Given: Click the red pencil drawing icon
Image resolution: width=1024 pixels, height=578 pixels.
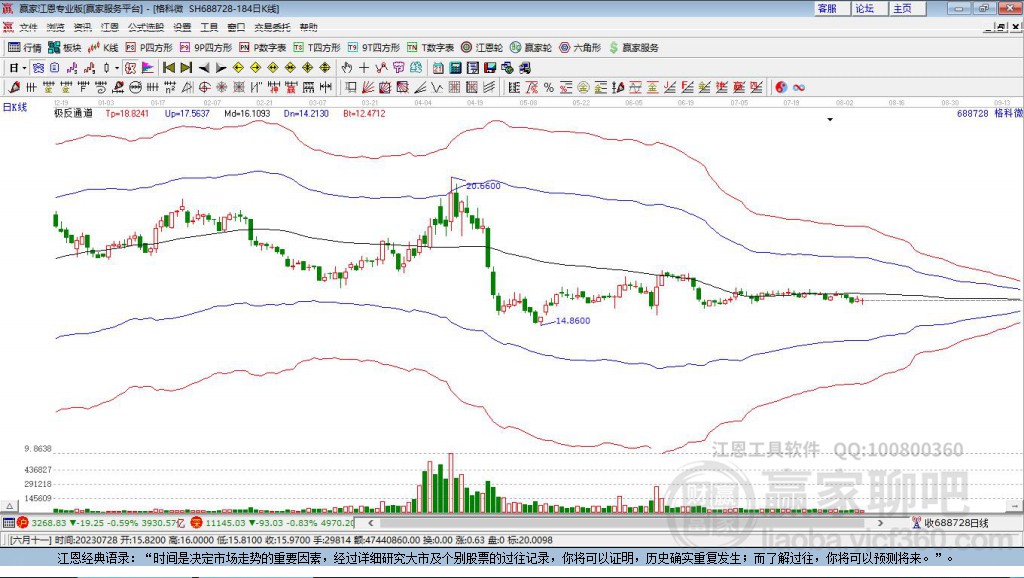Looking at the screenshot, I should tap(14, 87).
